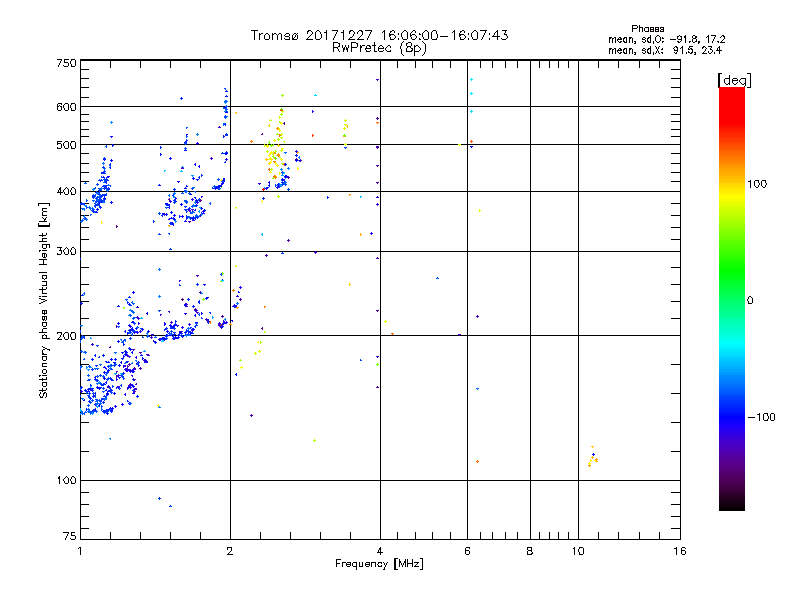This screenshot has width=800, height=600.
Task: Click the x-axis tick label '16'
Action: click(x=680, y=551)
